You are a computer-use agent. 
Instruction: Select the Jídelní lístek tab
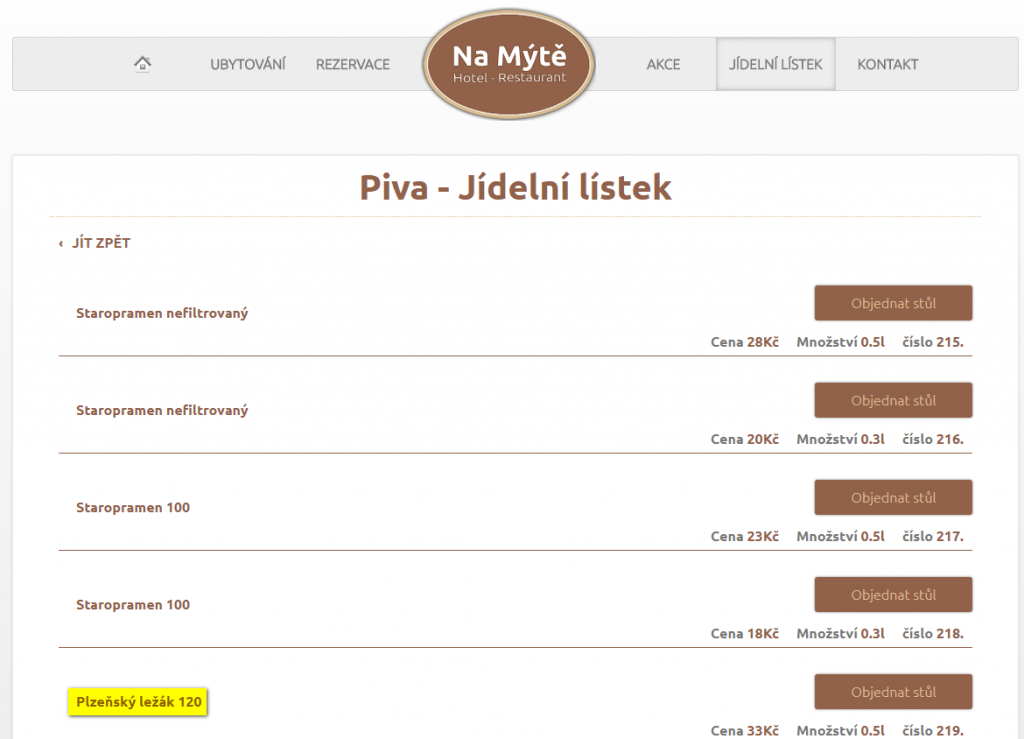(x=775, y=64)
